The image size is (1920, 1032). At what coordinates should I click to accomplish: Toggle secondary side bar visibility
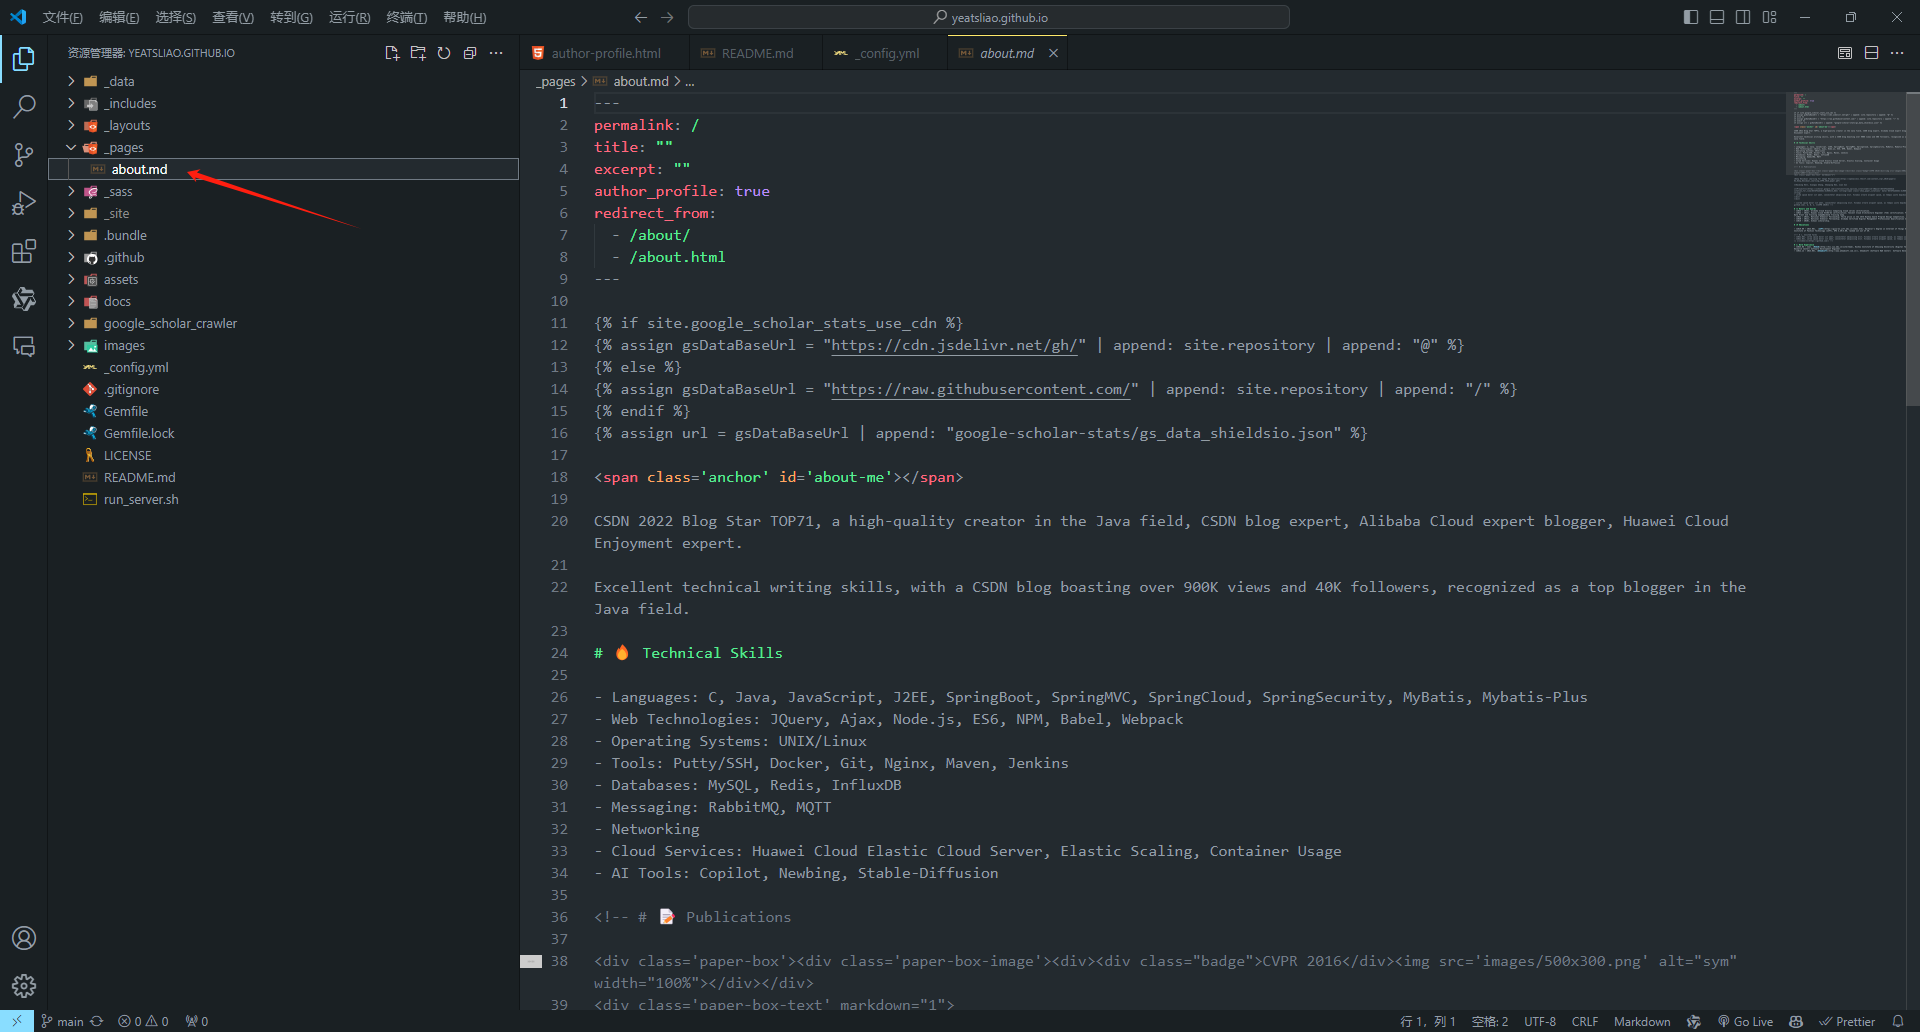click(x=1743, y=17)
